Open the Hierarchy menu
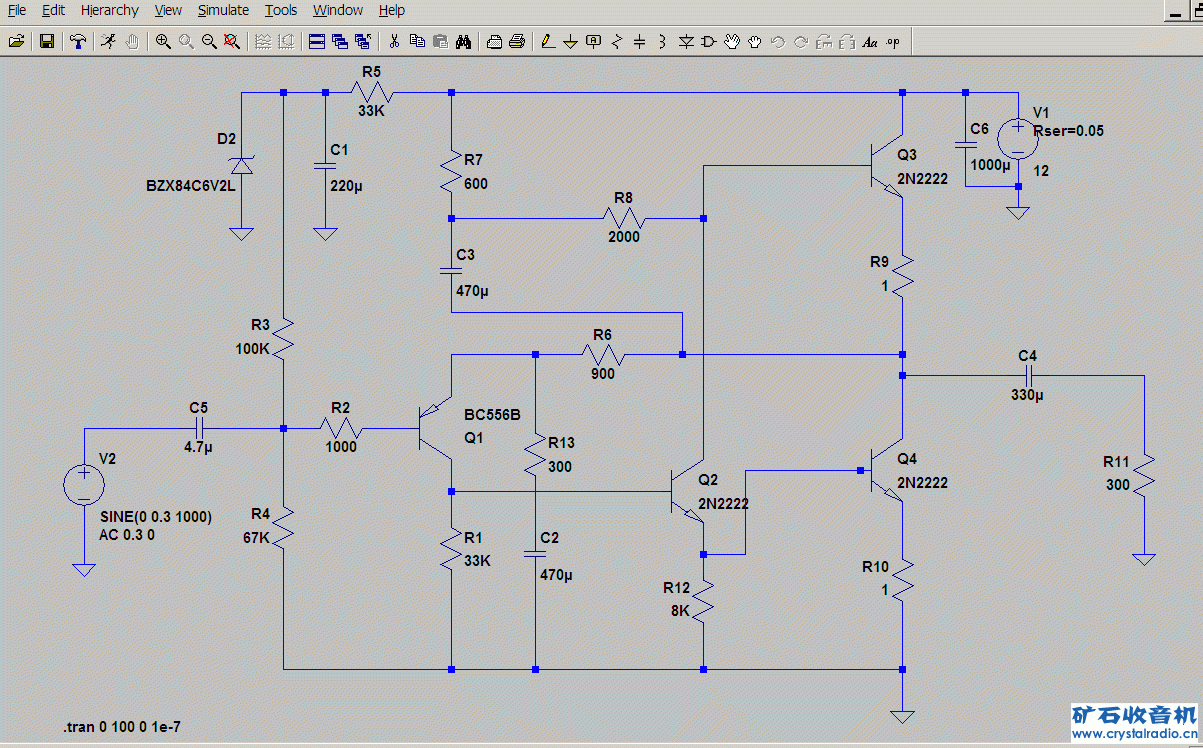The image size is (1203, 748). [x=110, y=10]
